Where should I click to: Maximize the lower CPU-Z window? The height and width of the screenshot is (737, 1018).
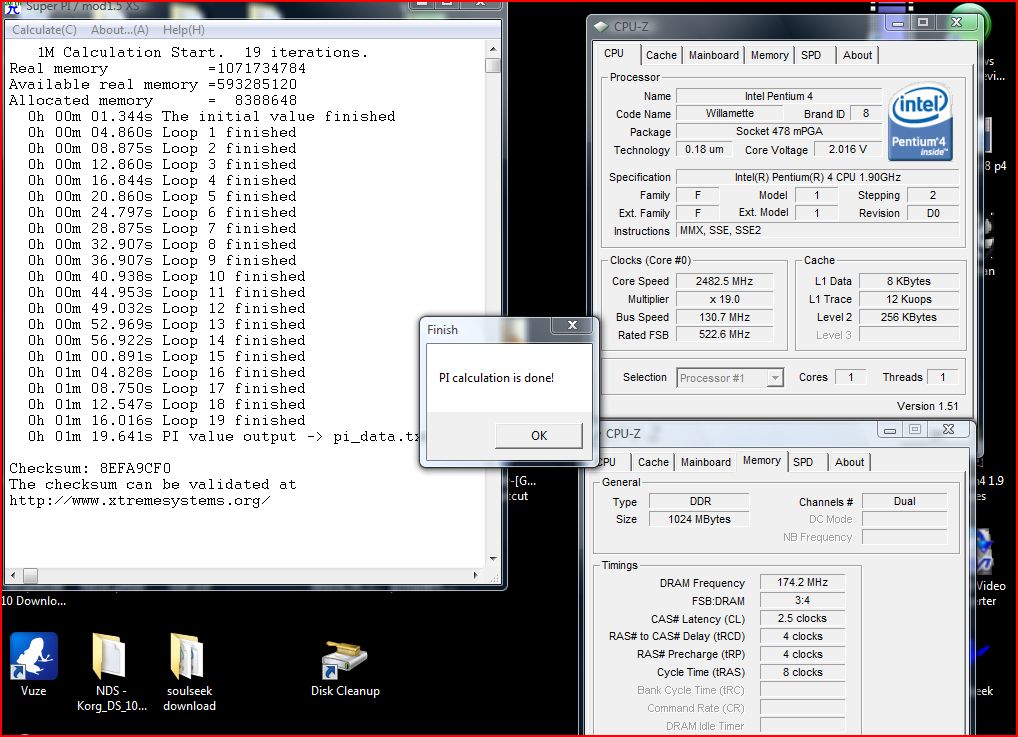pos(915,429)
